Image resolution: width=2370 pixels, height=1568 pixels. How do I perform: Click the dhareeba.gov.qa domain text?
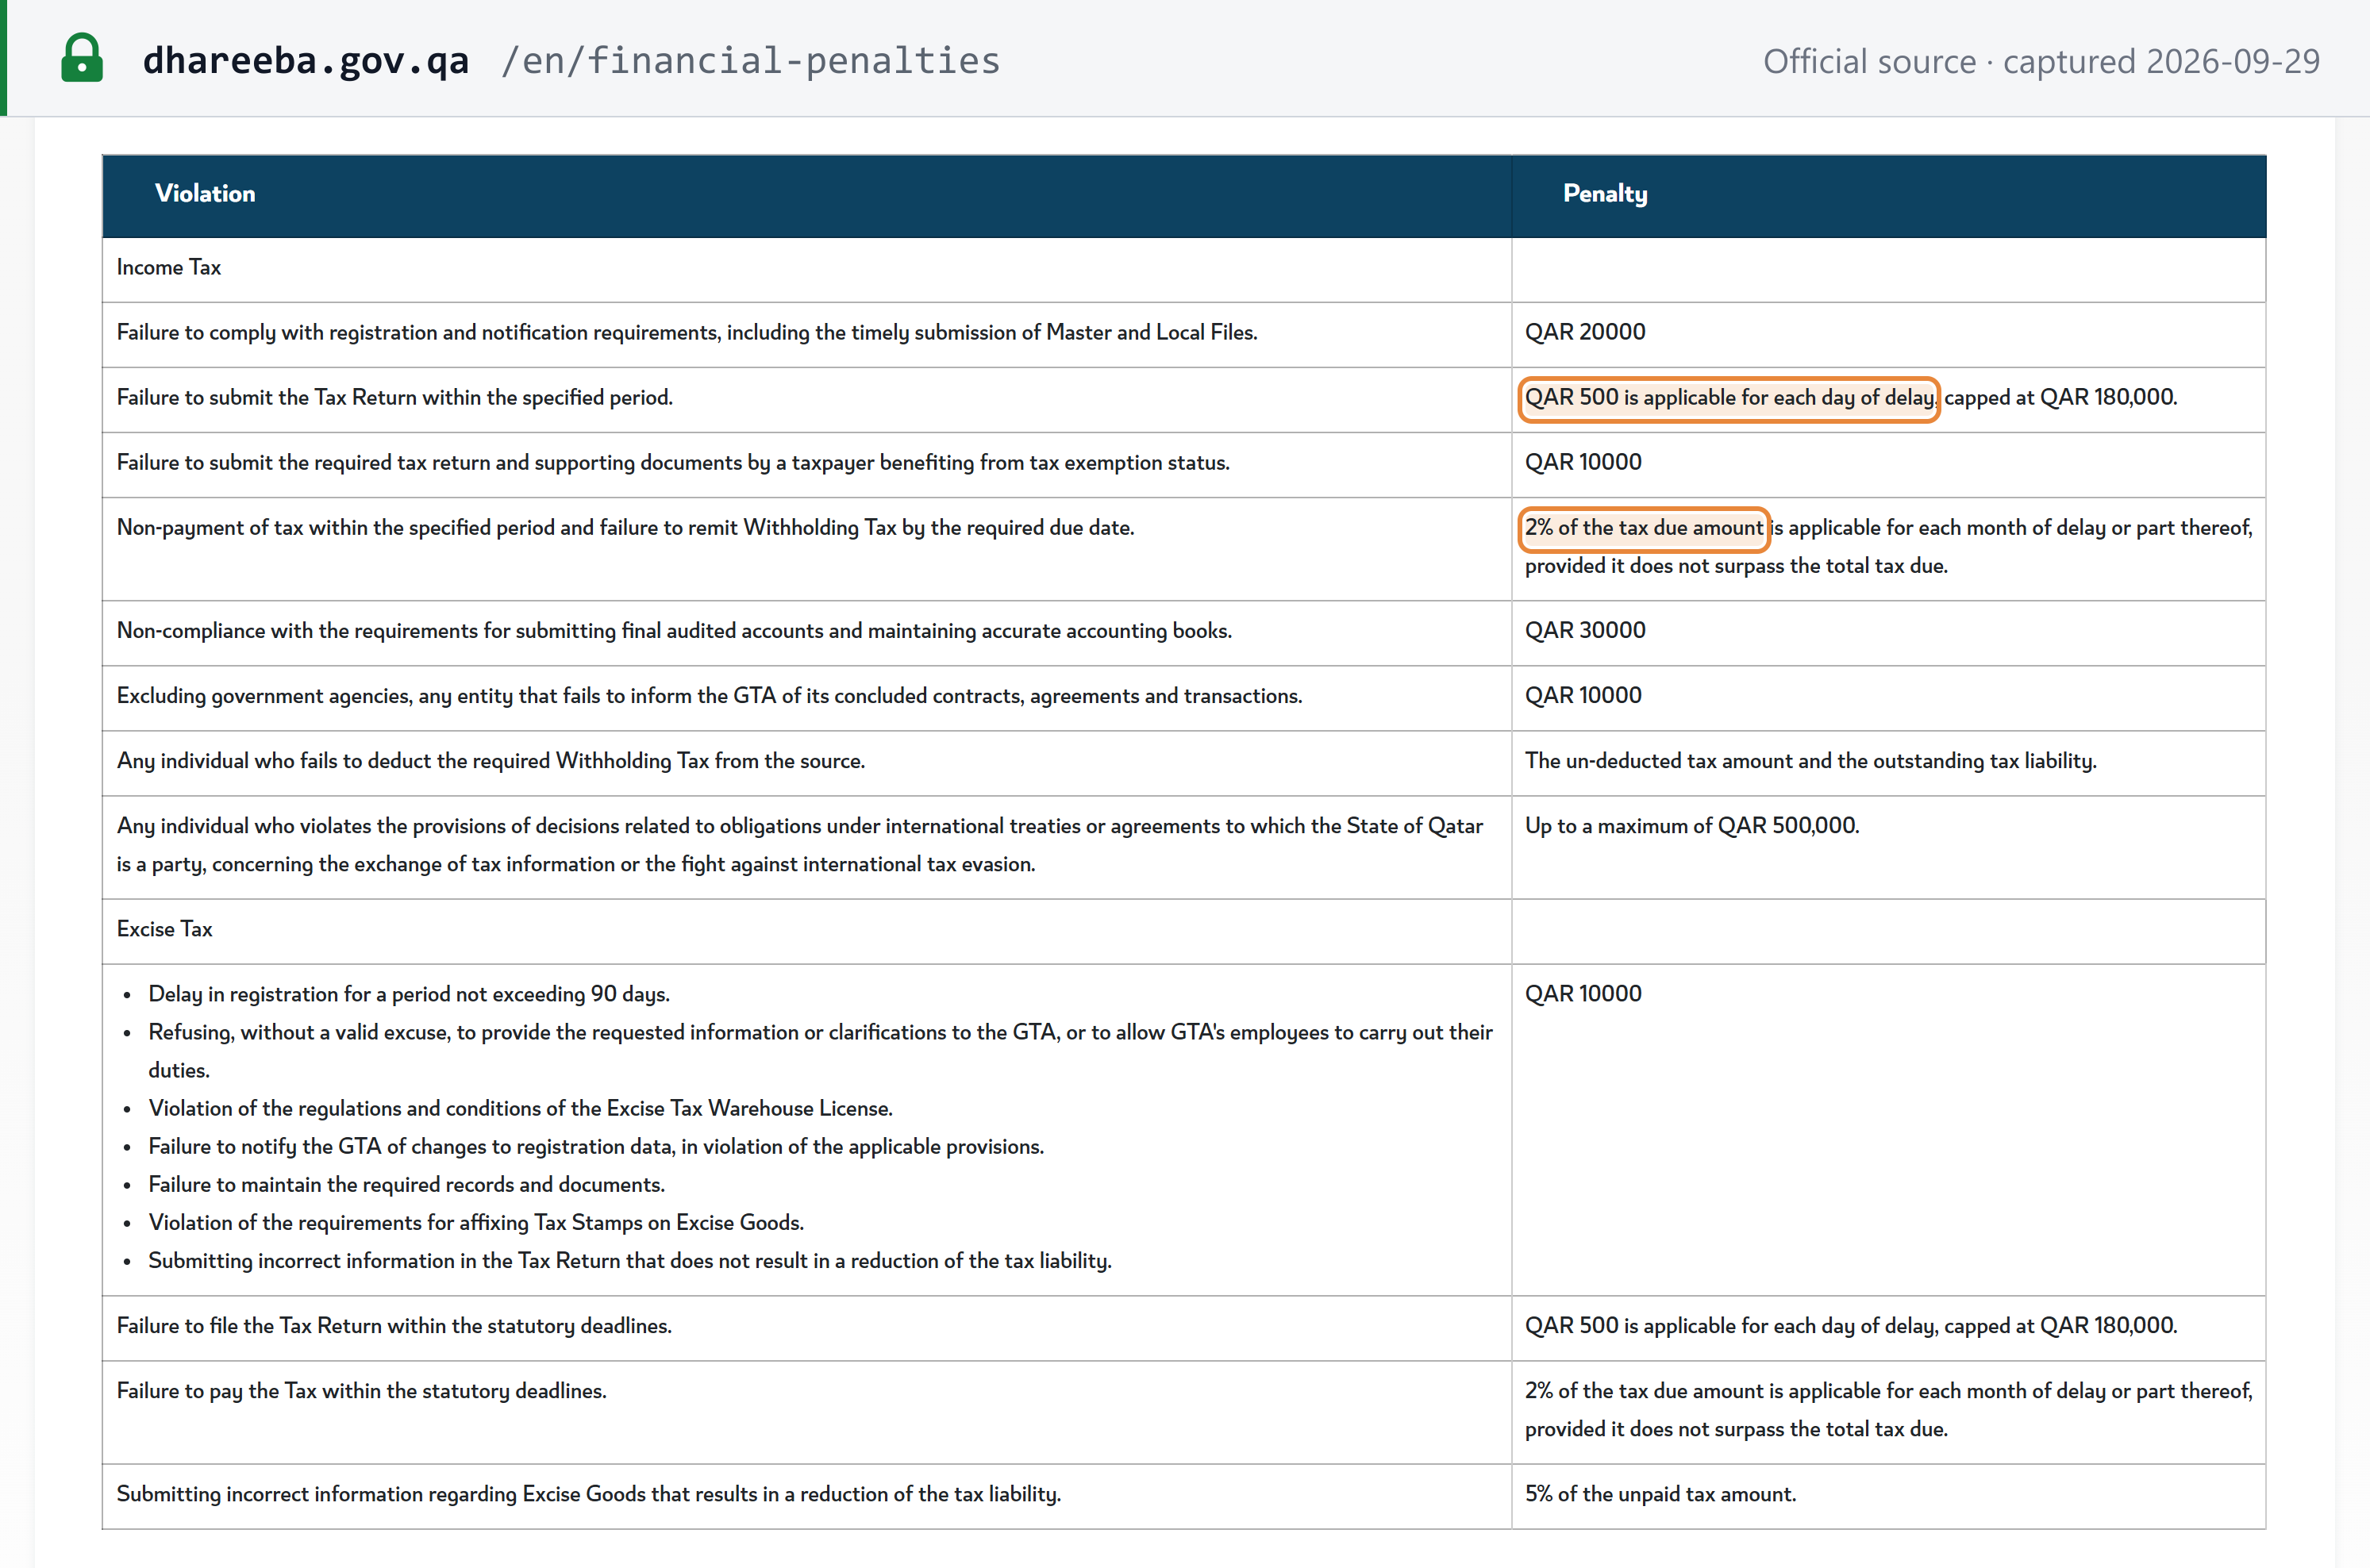click(x=306, y=61)
